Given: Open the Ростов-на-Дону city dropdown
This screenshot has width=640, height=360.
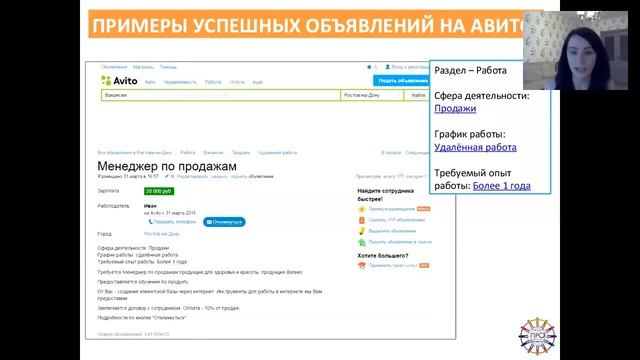Looking at the screenshot, I should [x=372, y=95].
